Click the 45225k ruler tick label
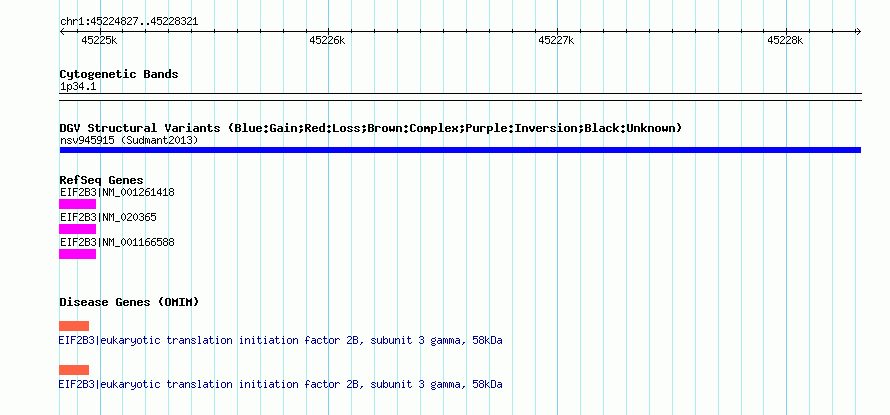 (99, 40)
